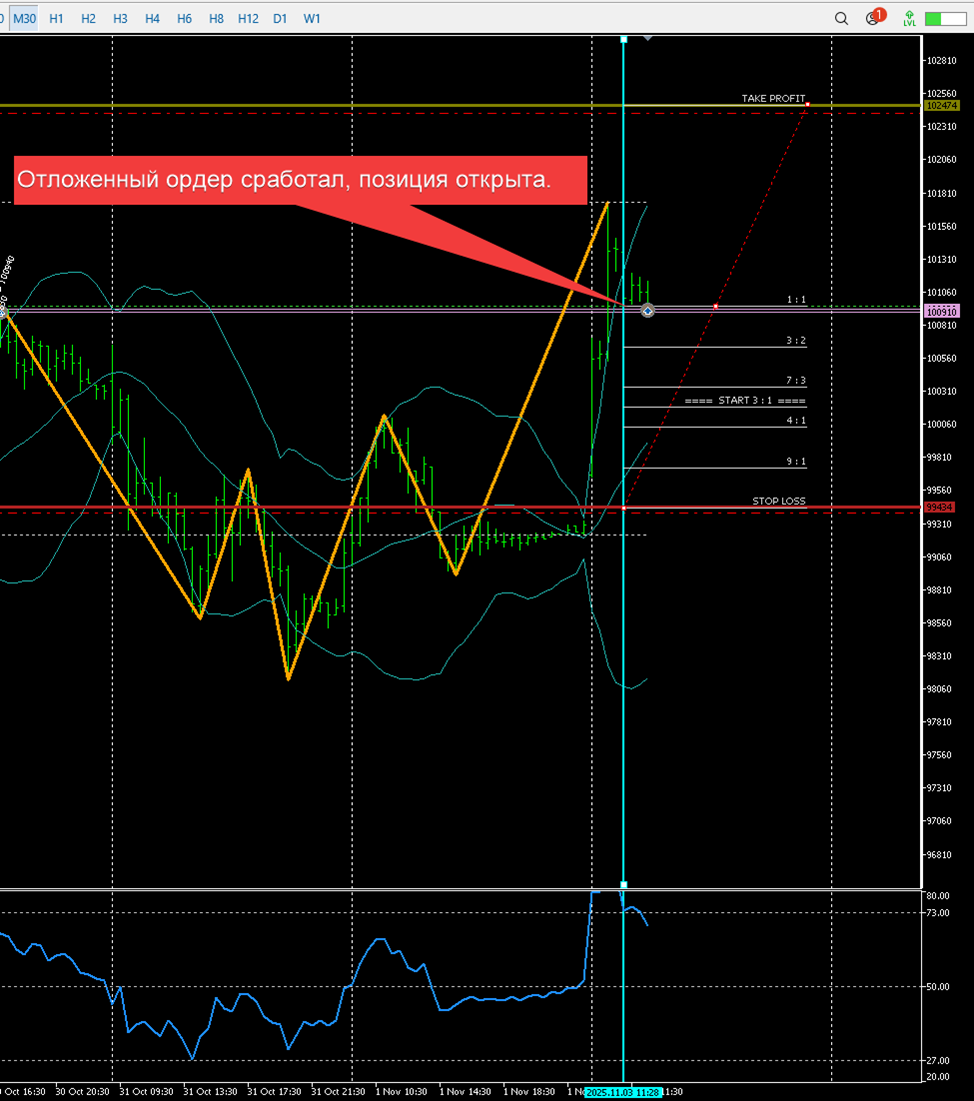Click the STOP LOSS price label 99434
974x1101 pixels.
tap(940, 508)
